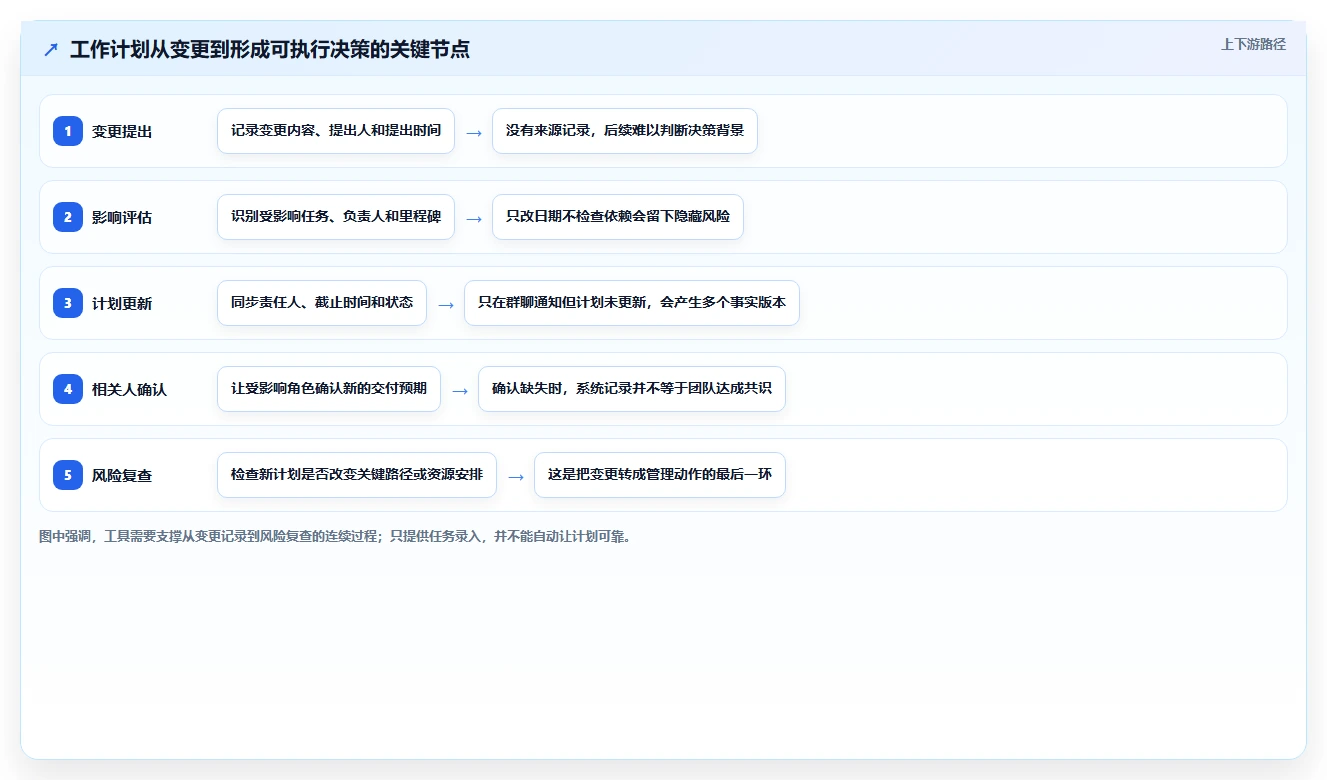
Task: Click the 检查新计划是否改变关键路径或资源安排 box
Action: point(357,475)
